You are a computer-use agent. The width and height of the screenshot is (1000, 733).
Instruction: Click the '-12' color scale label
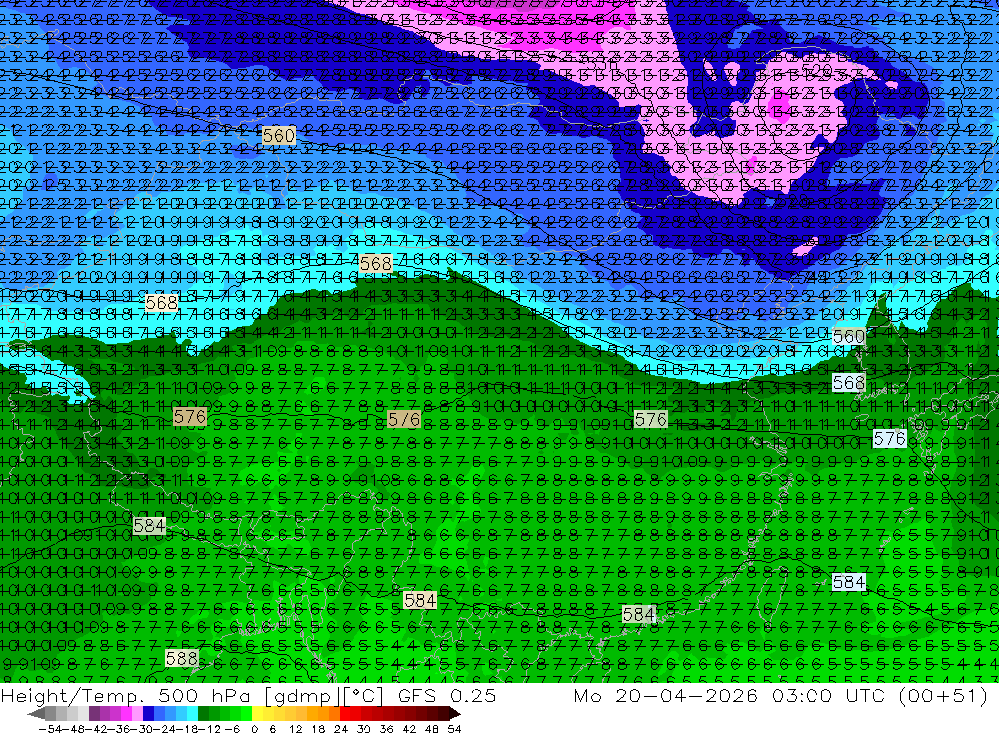pos(209,729)
